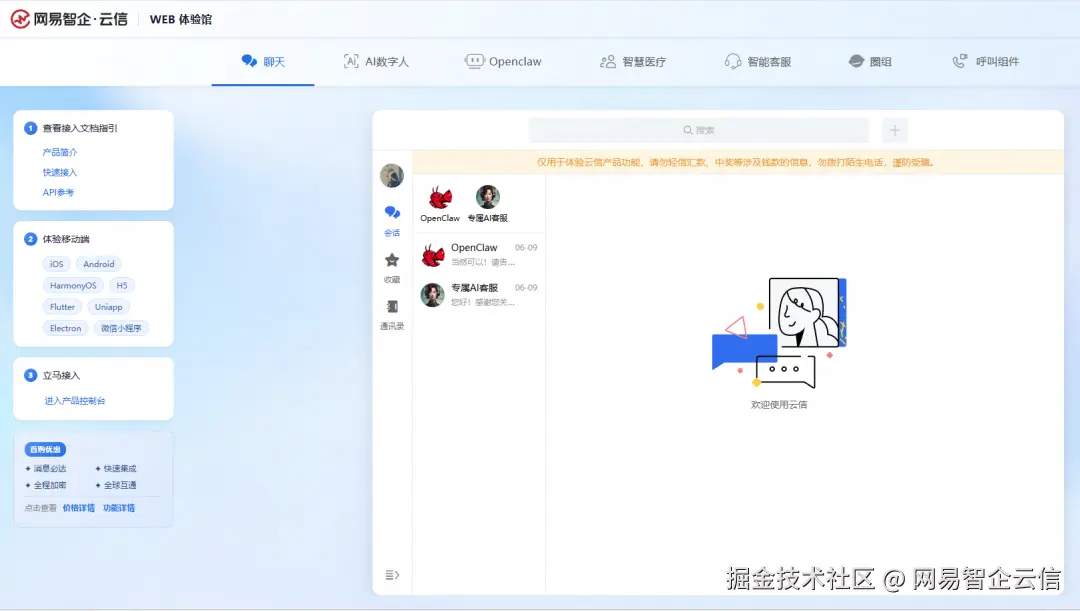Screen dimensions: 1080x611
Task: Click the WEB 体验馆 title
Action: 180,19
